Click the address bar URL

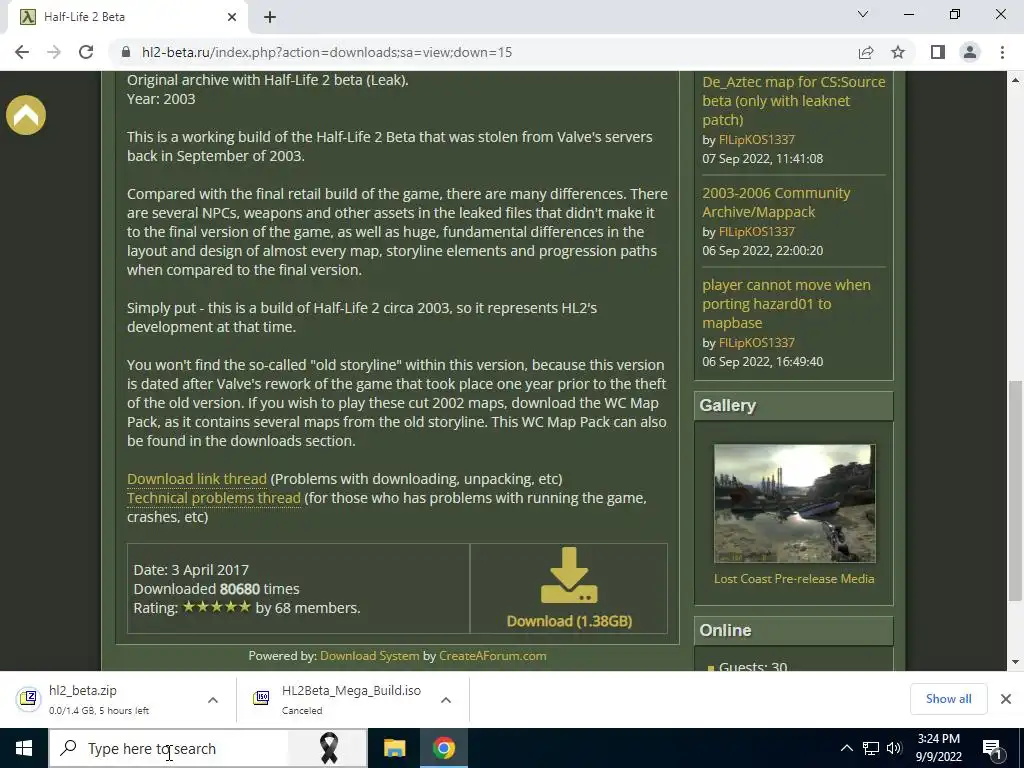327,52
